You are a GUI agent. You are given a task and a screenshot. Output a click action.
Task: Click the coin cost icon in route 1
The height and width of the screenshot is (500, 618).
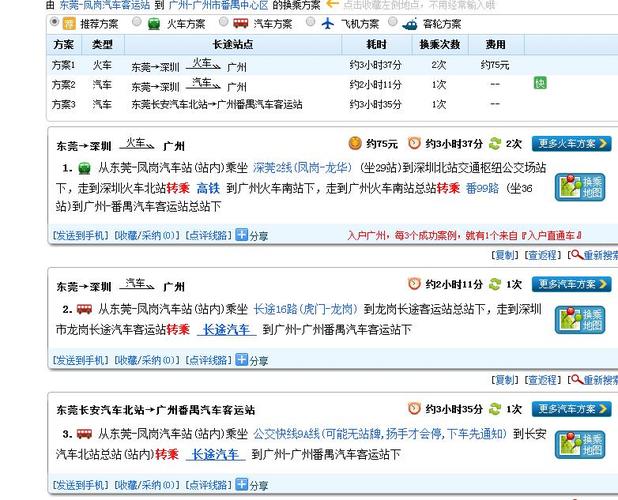coord(355,143)
